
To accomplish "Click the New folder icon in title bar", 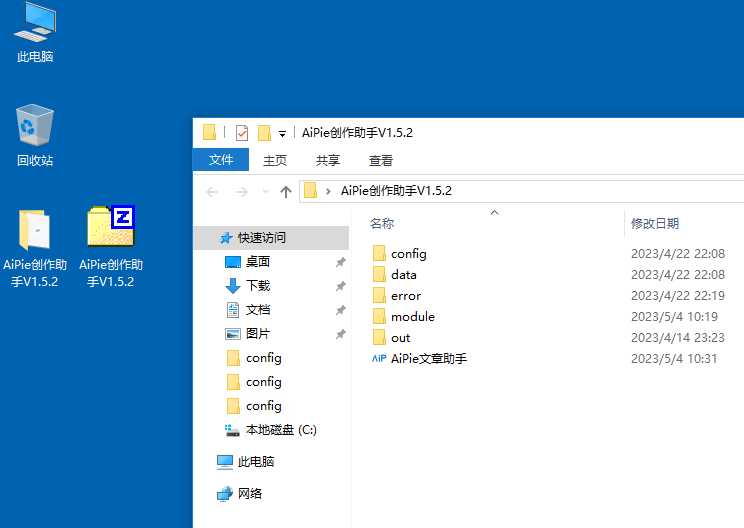I will point(264,133).
